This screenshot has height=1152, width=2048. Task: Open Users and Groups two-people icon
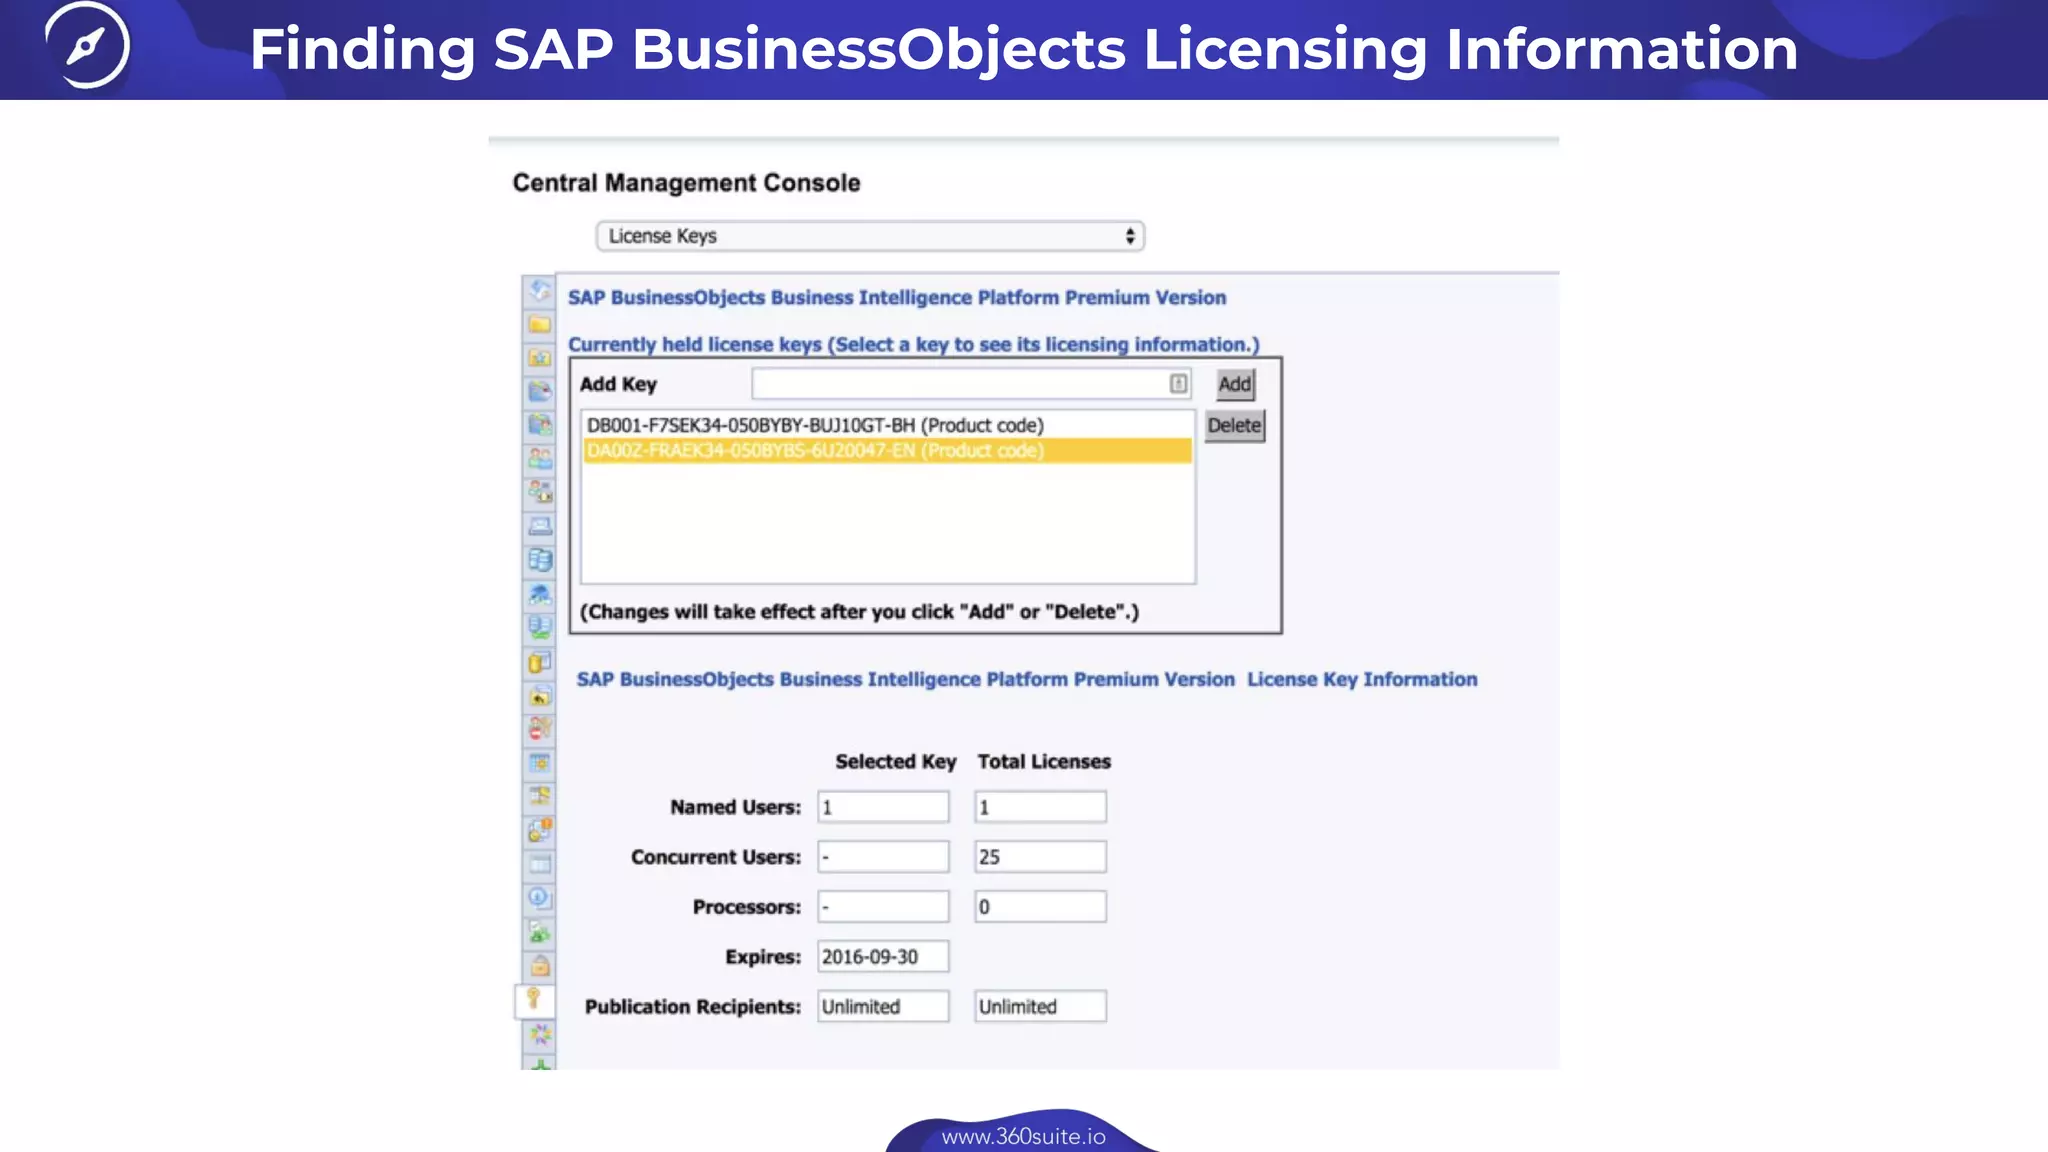pyautogui.click(x=540, y=459)
